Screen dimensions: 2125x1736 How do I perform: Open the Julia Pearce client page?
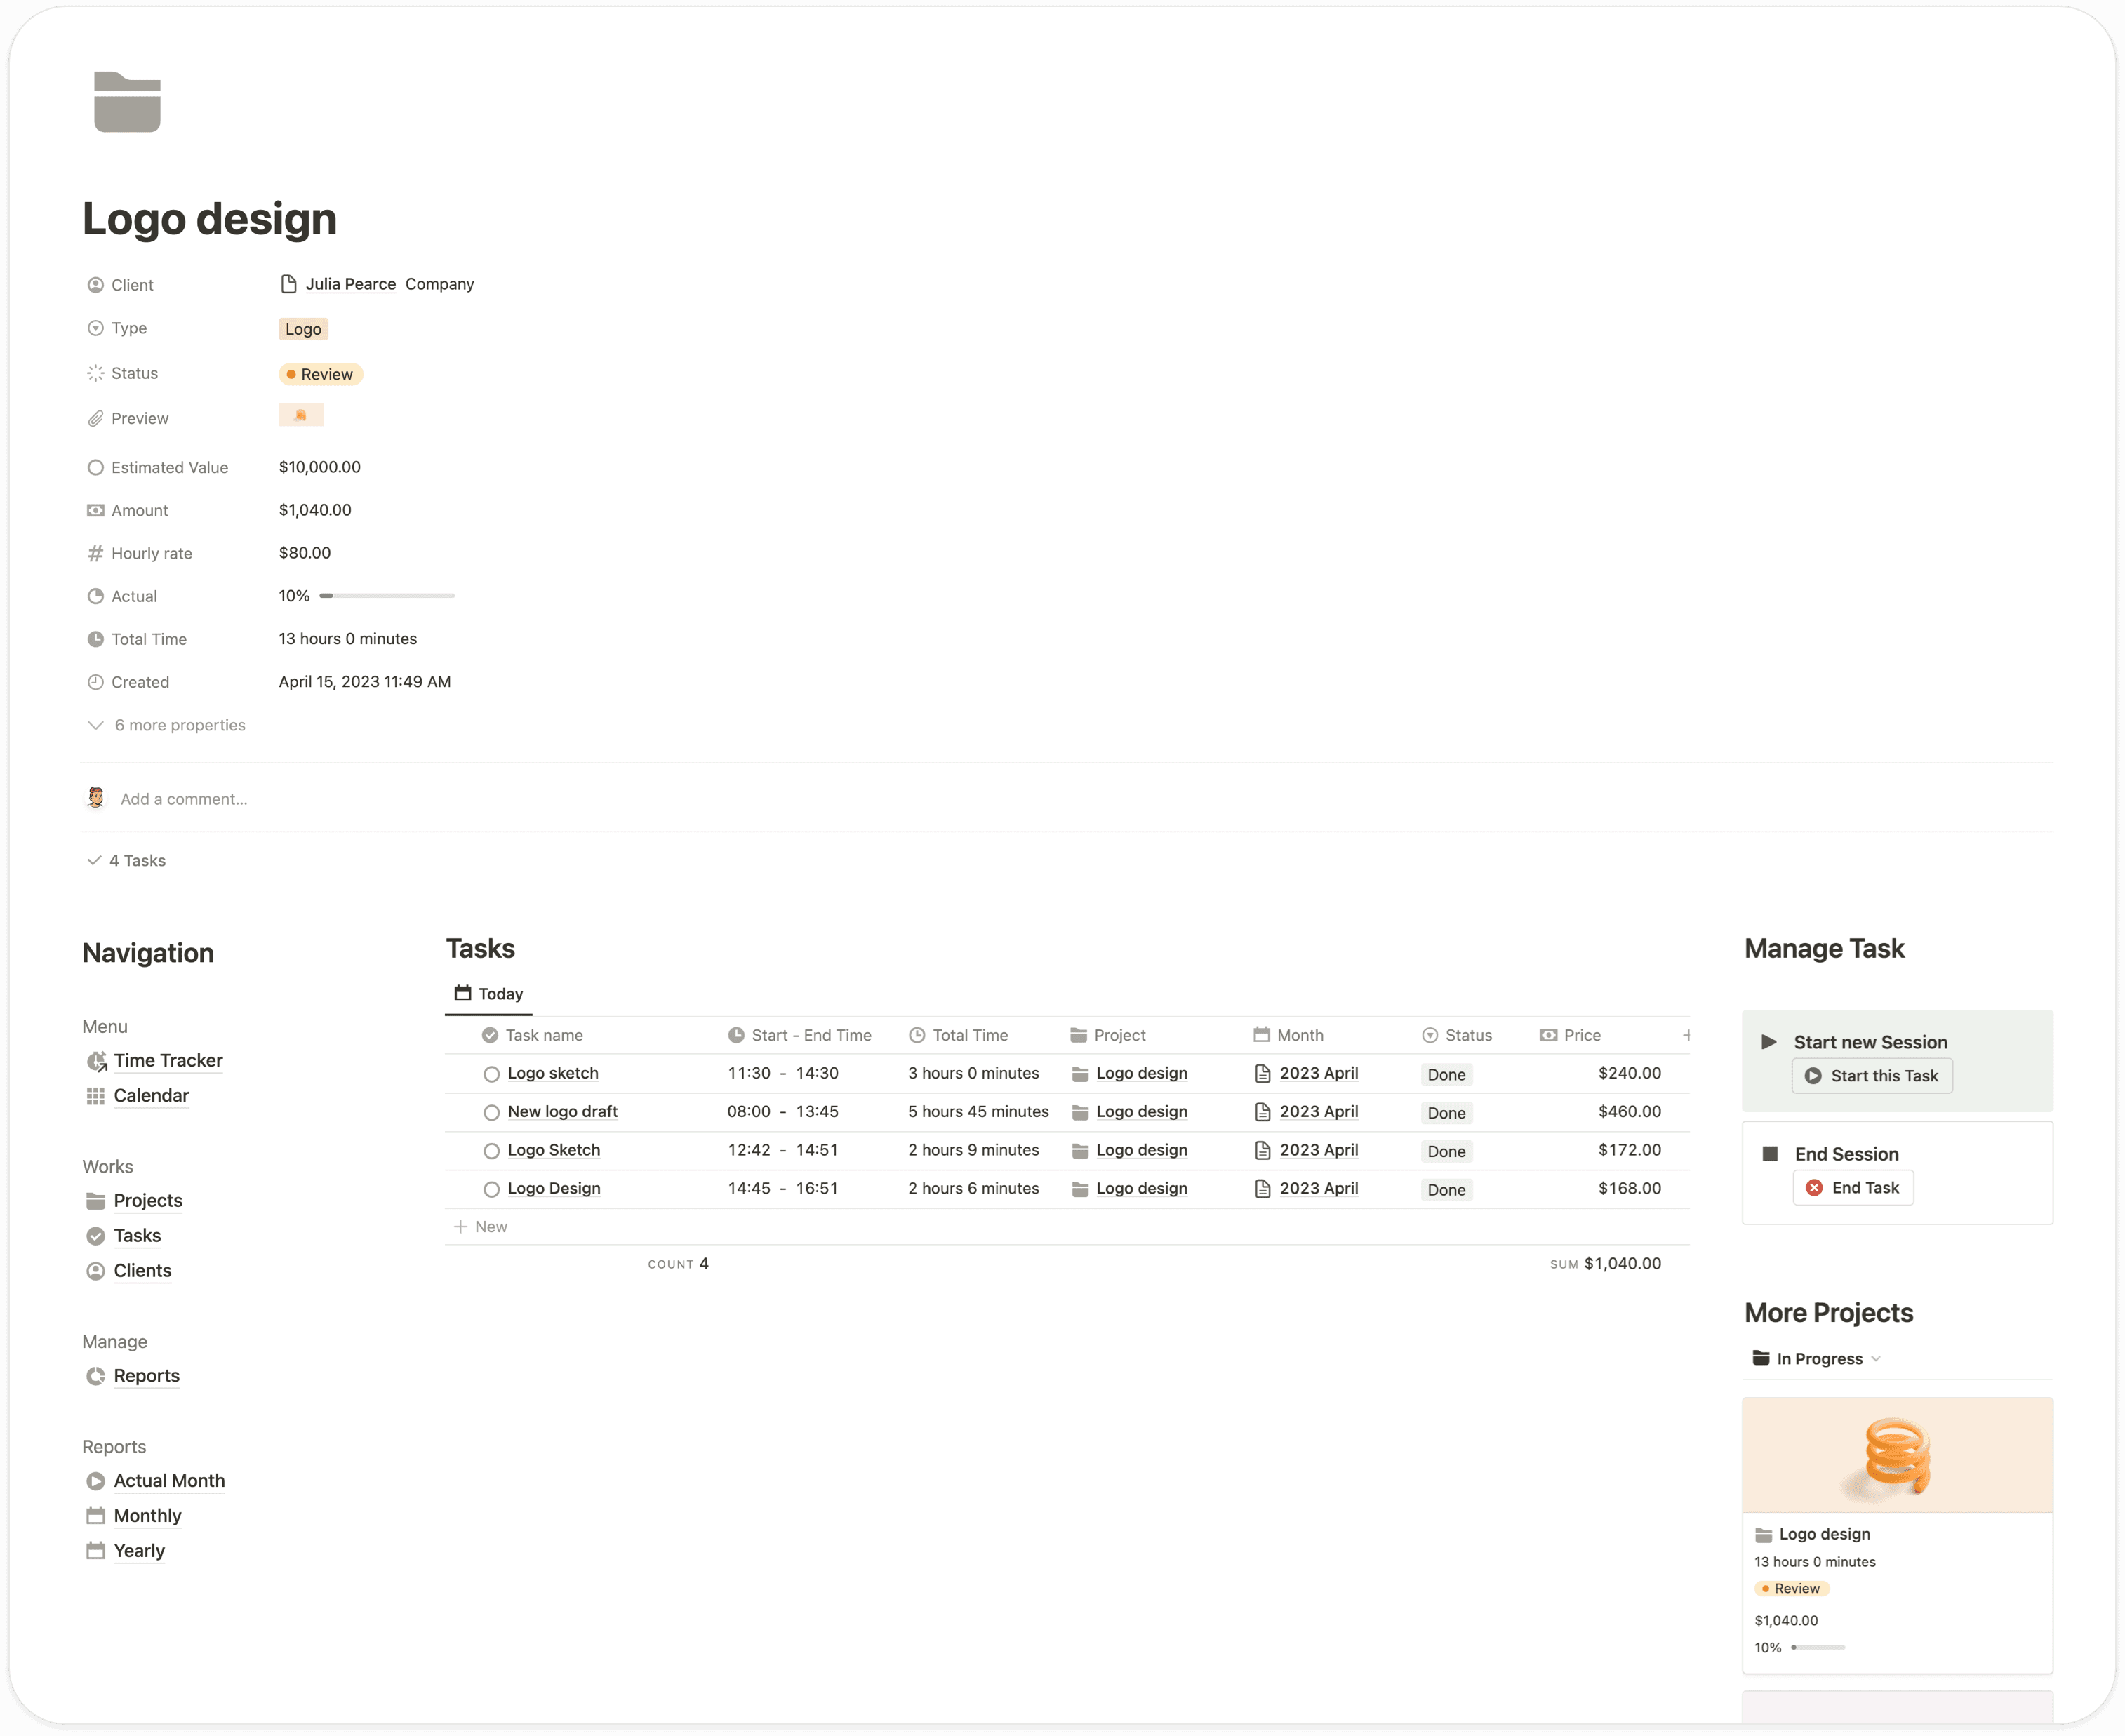coord(351,283)
